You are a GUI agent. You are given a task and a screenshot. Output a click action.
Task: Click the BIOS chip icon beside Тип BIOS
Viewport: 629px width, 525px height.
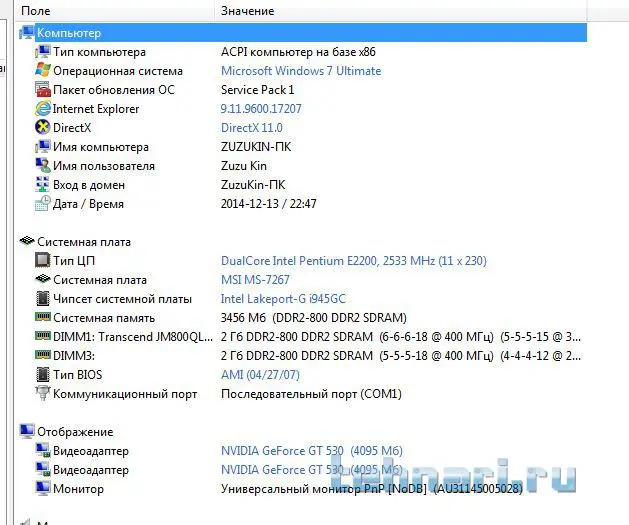pos(43,374)
